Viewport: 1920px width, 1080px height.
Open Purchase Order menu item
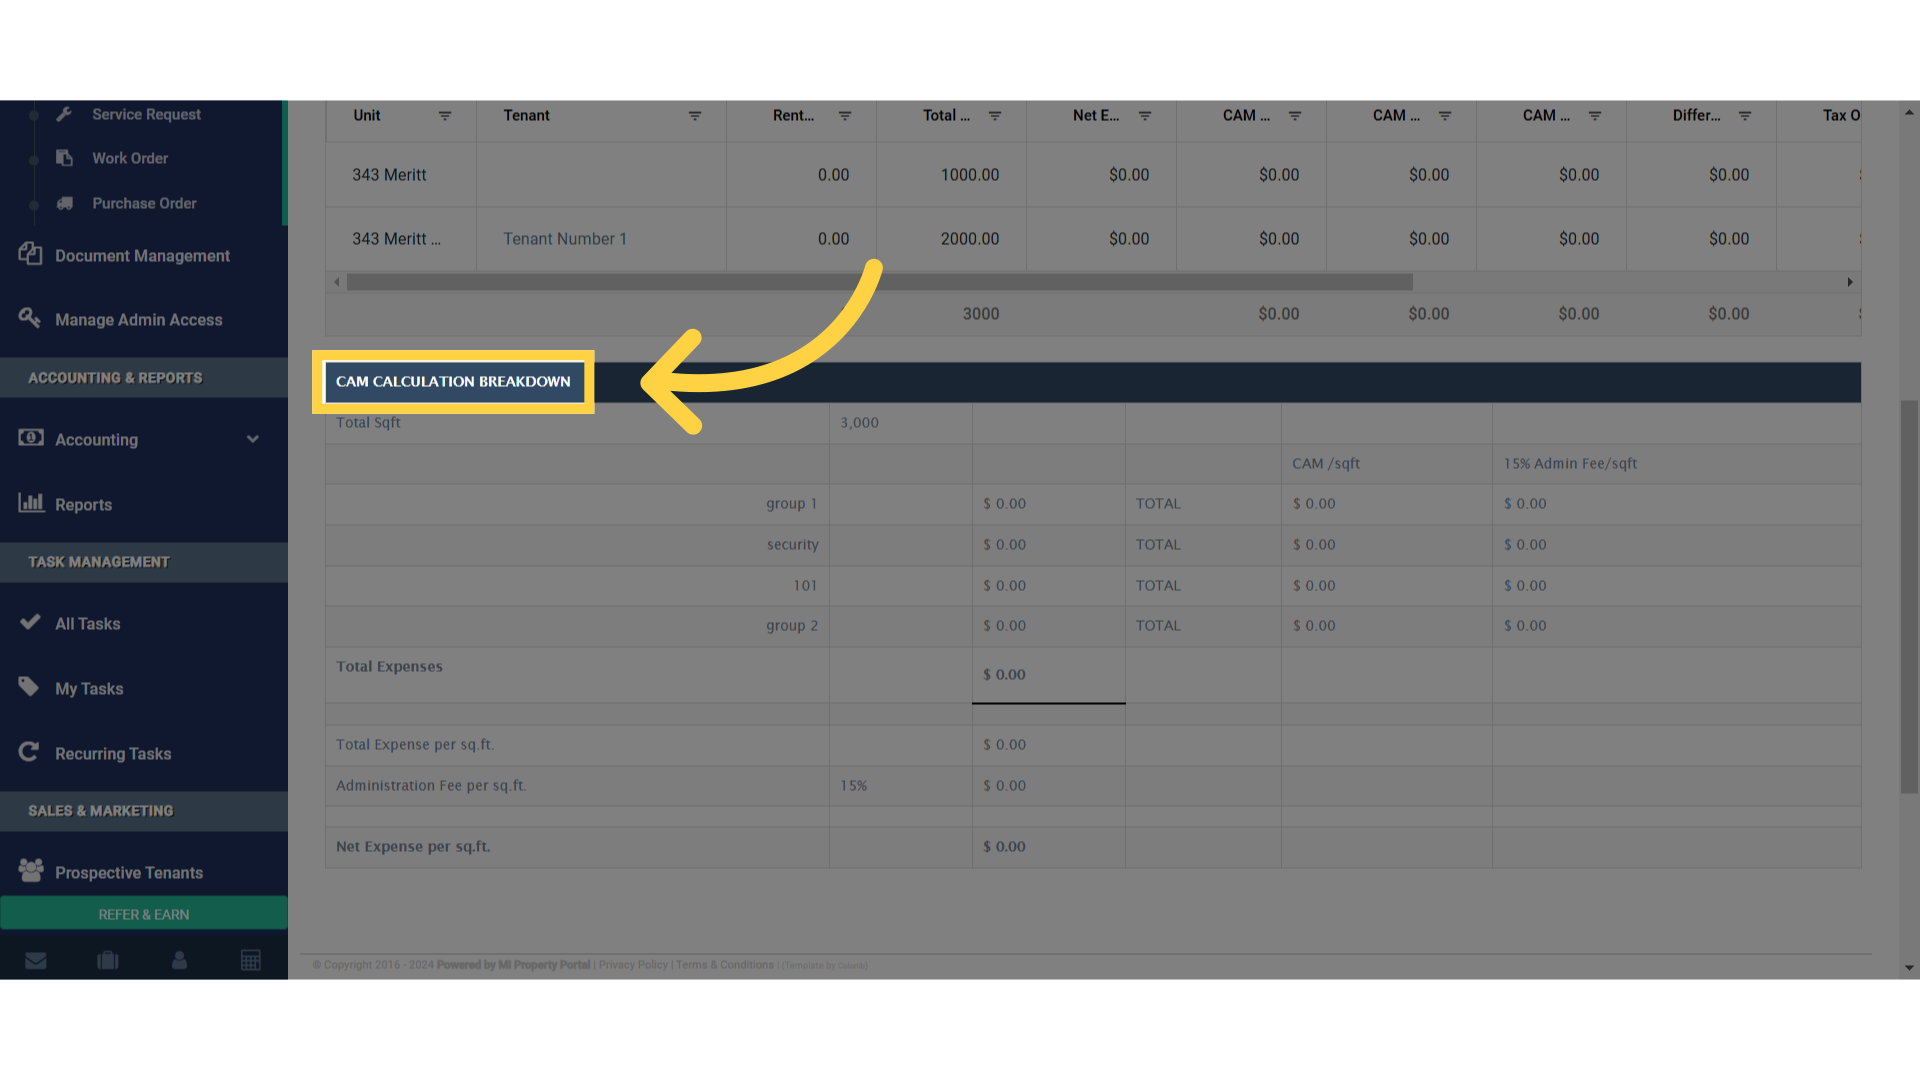[x=144, y=203]
